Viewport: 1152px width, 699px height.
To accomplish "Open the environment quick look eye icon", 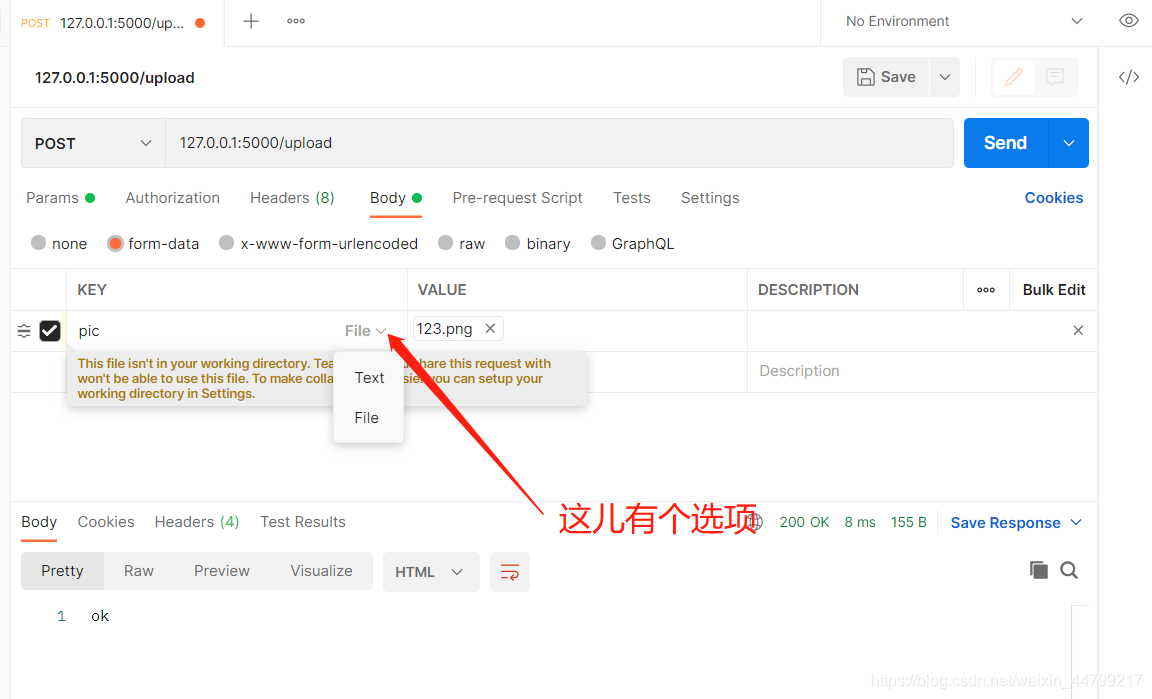I will coord(1129,20).
